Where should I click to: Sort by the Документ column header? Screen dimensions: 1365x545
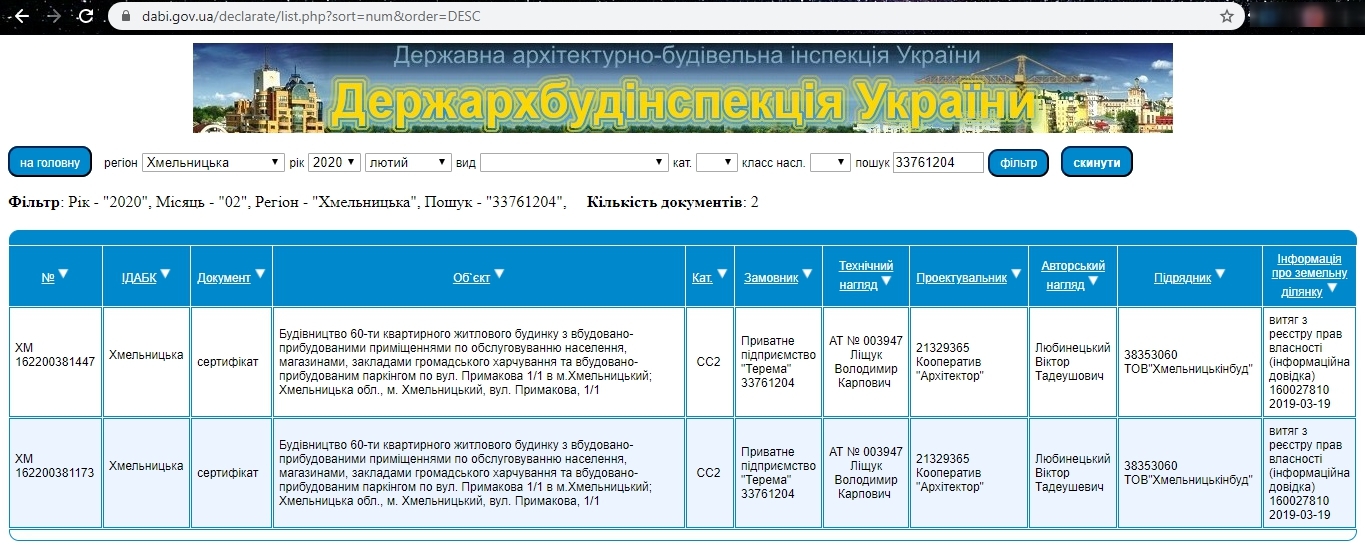(224, 278)
